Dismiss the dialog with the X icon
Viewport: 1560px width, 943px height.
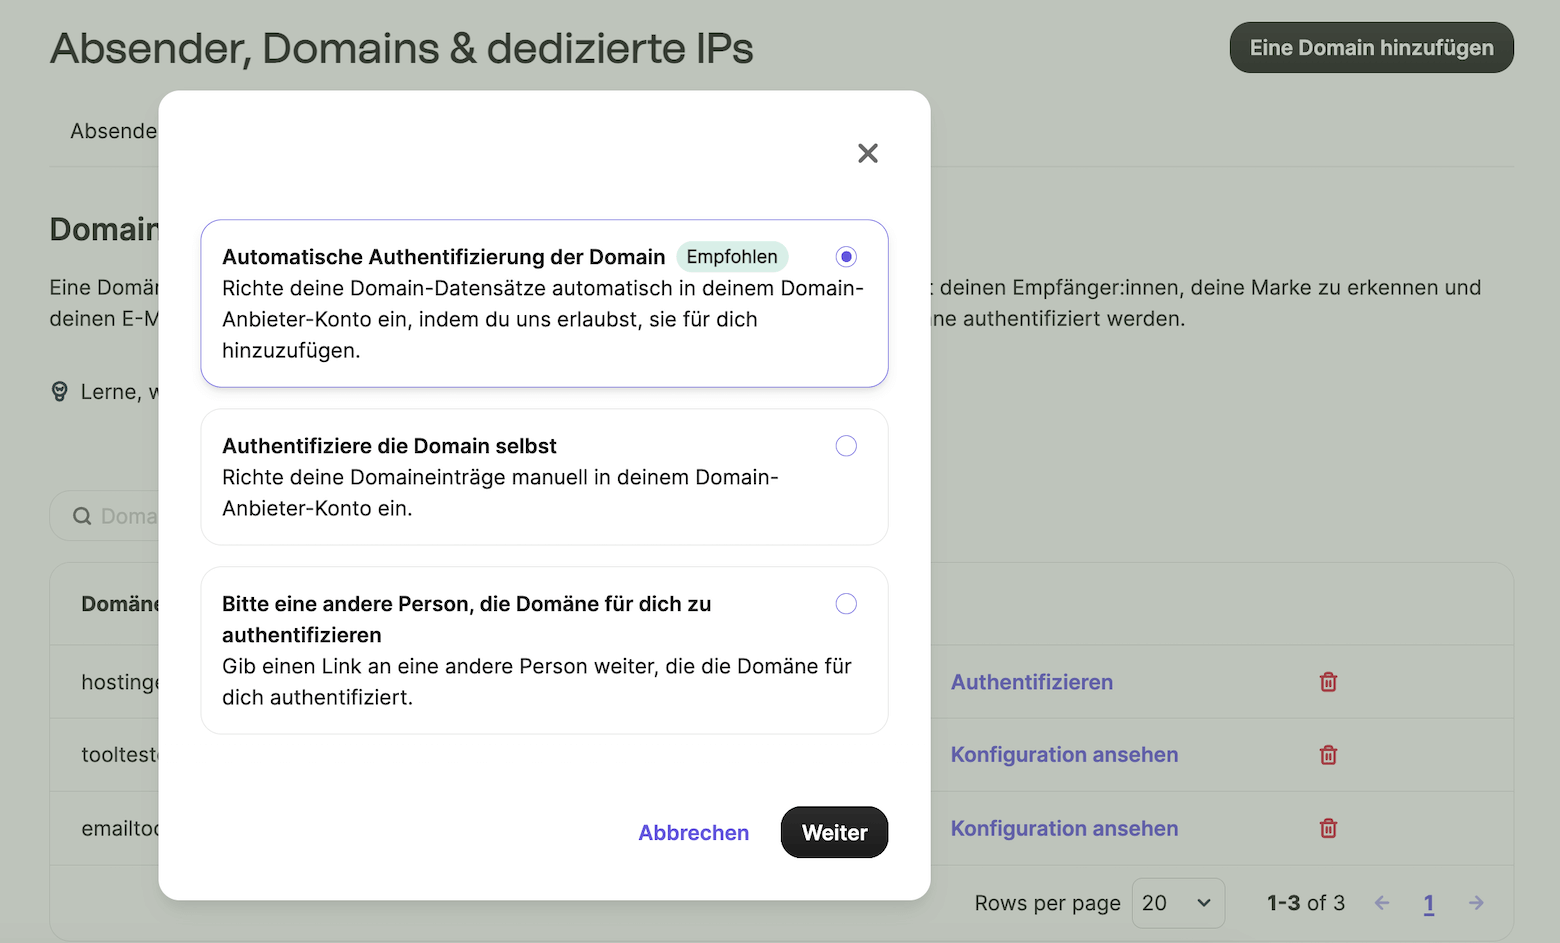click(x=867, y=153)
